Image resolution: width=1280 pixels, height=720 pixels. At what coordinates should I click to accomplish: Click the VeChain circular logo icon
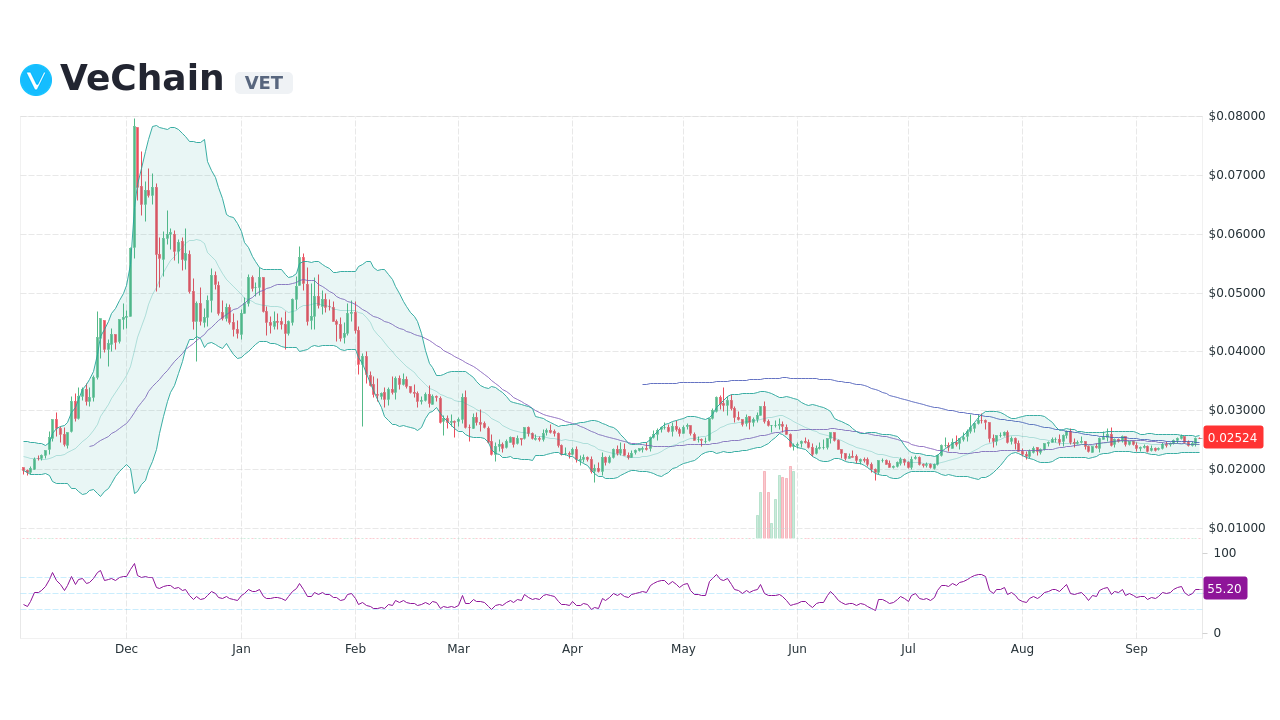pos(35,79)
